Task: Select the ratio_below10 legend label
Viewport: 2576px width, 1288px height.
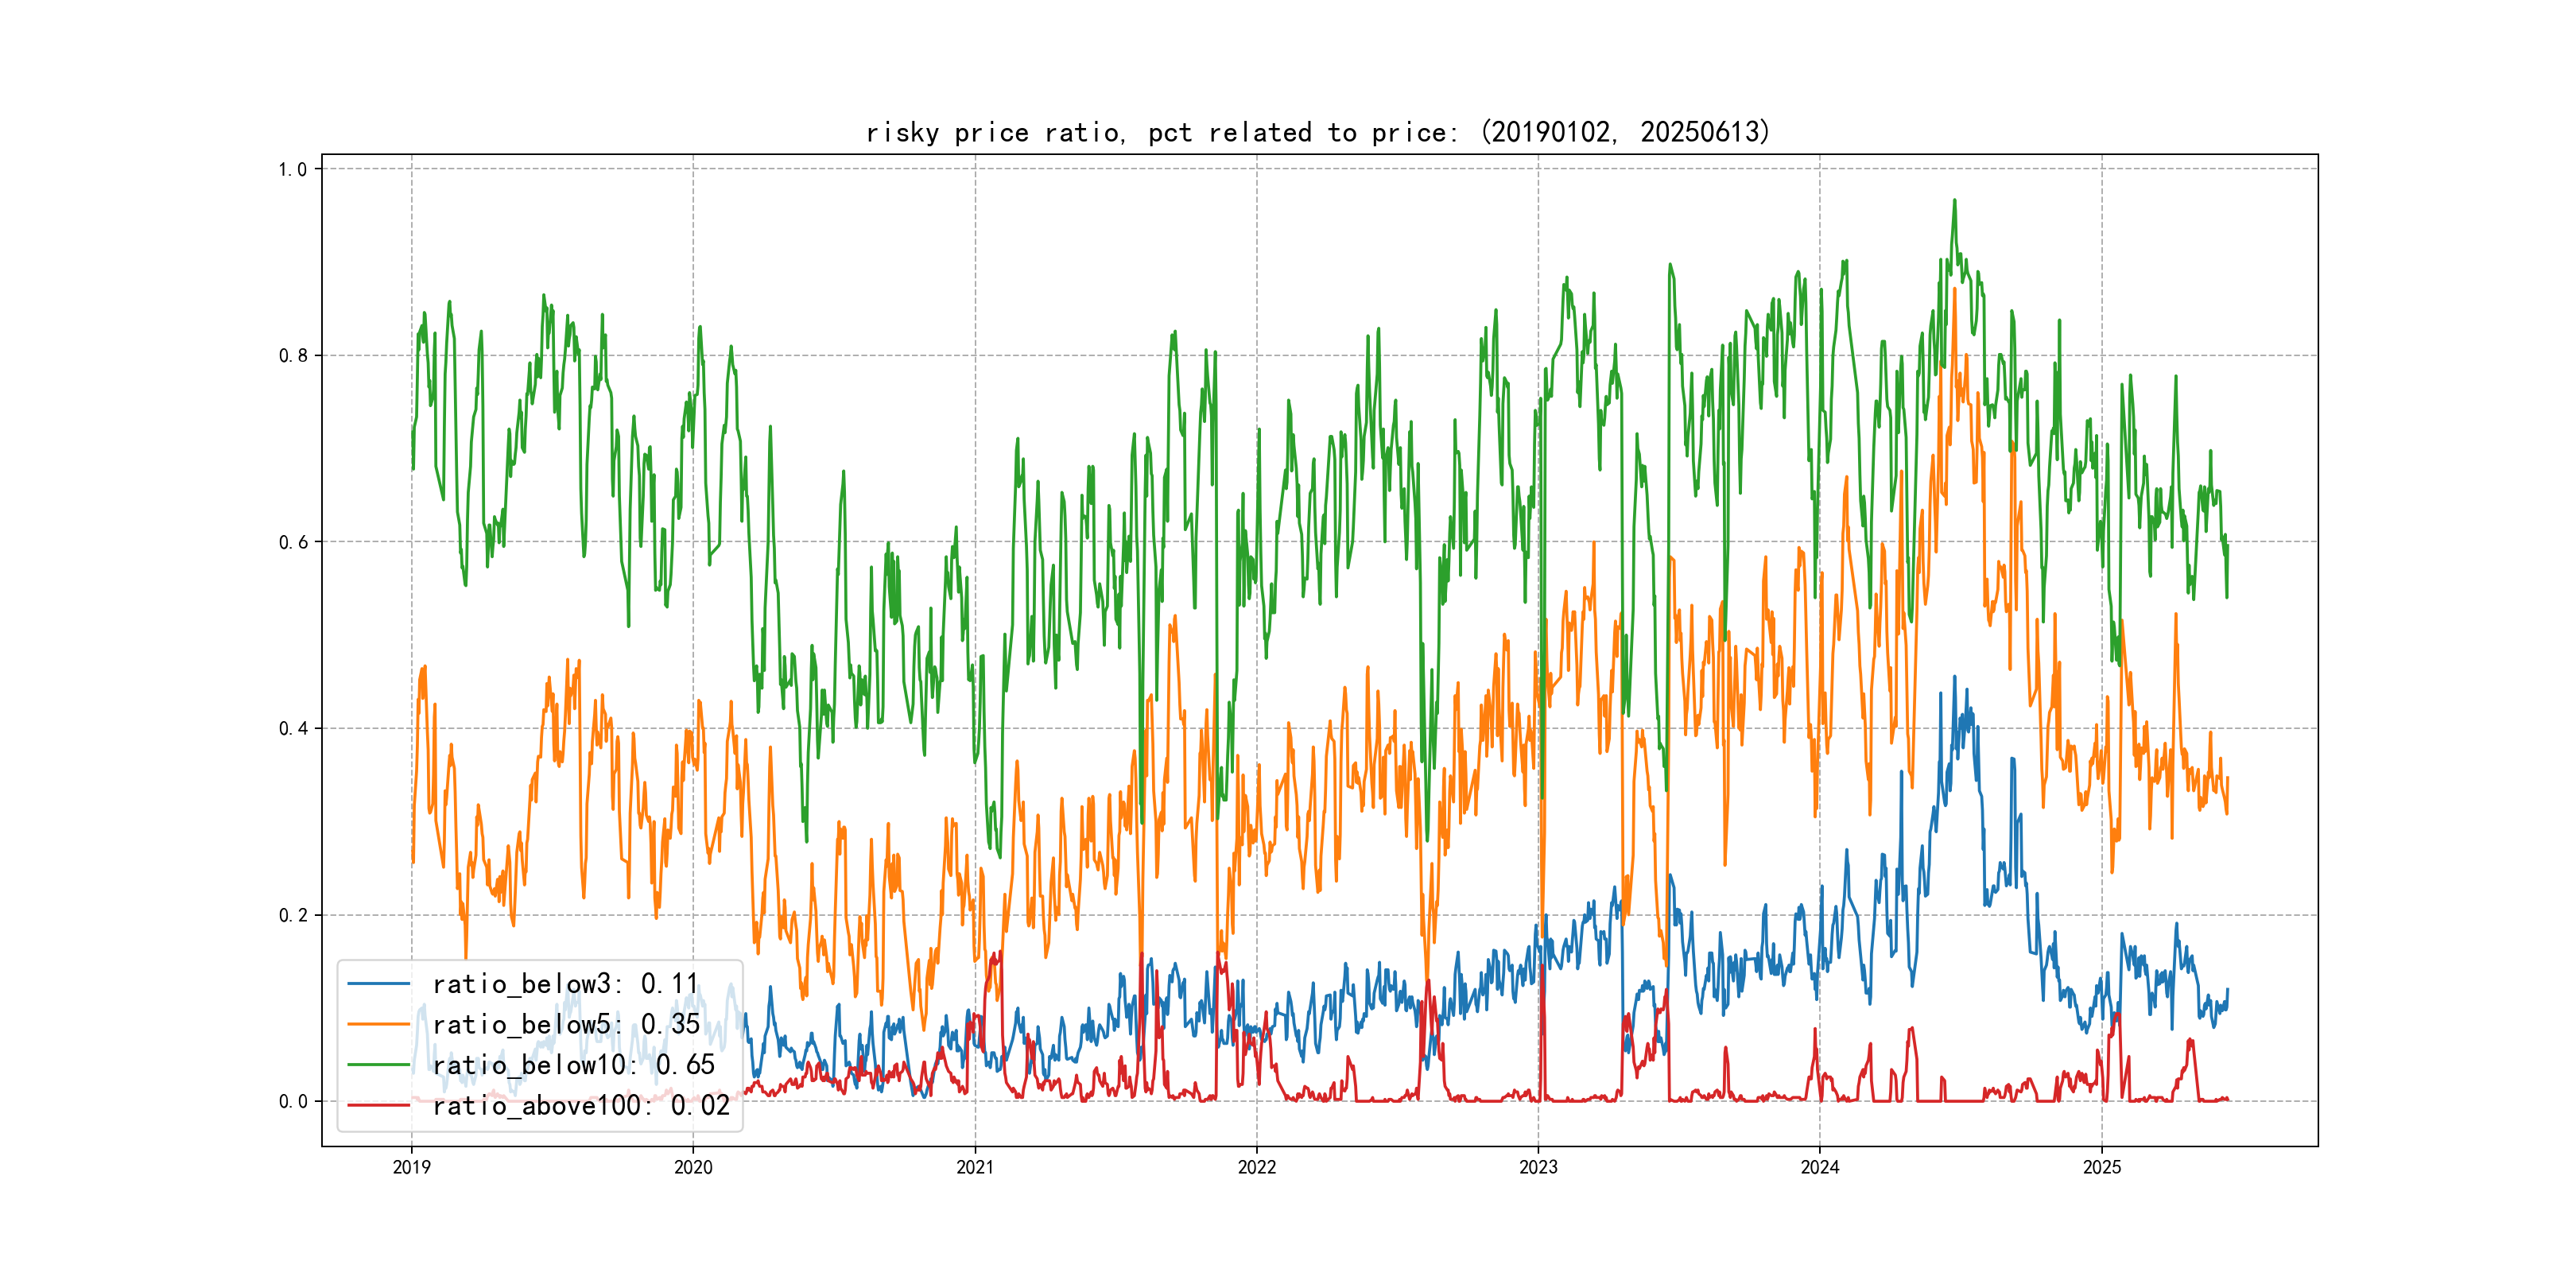Action: tap(573, 1065)
